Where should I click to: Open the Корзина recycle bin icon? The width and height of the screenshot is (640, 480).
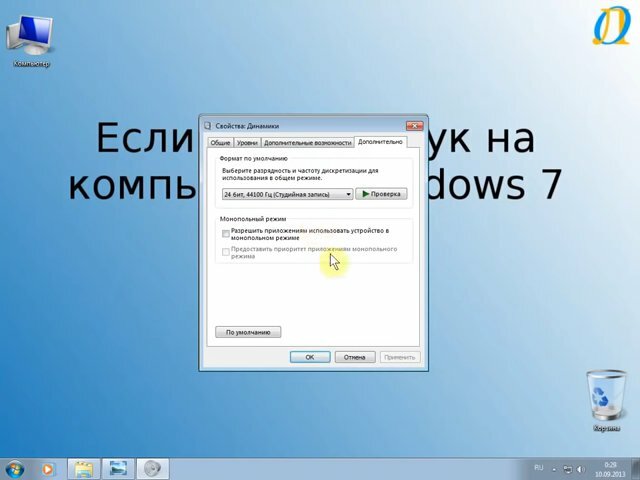pyautogui.click(x=606, y=401)
